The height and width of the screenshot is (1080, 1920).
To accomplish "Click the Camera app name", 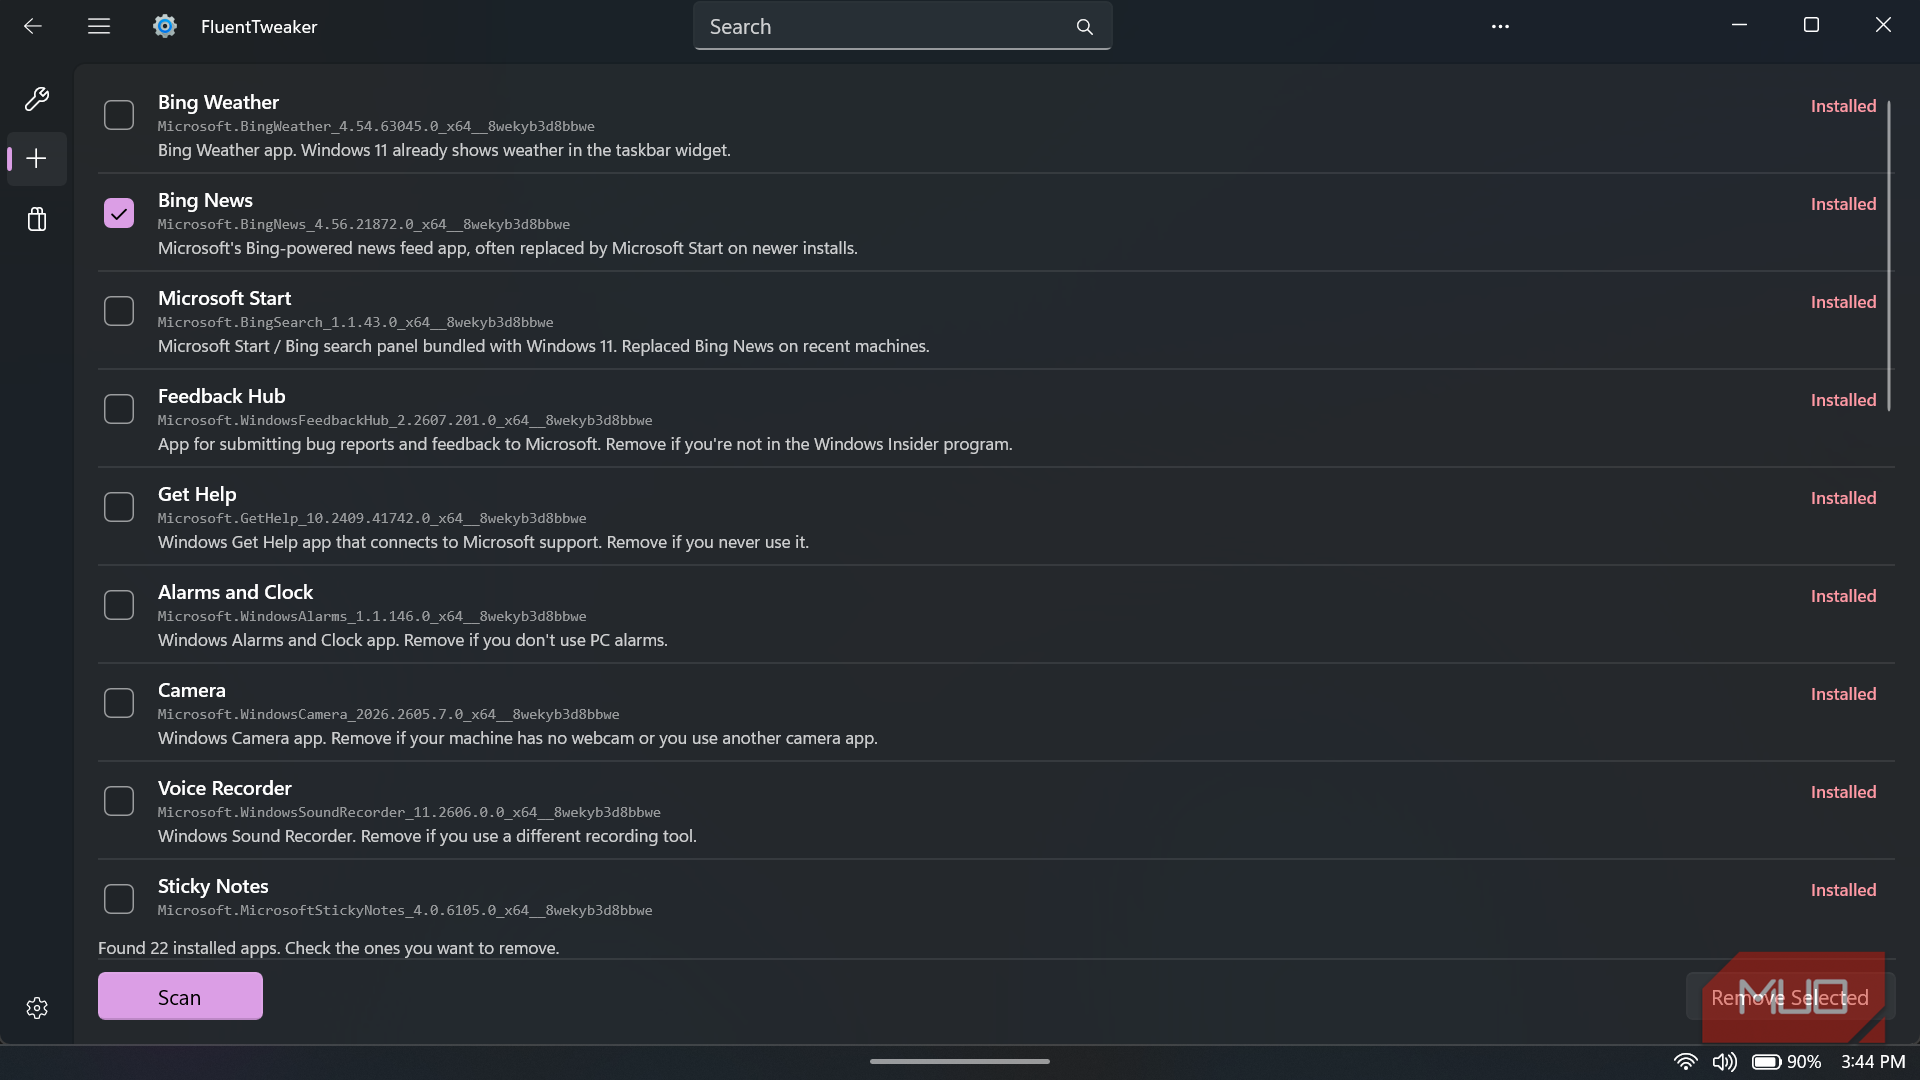I will tap(191, 690).
